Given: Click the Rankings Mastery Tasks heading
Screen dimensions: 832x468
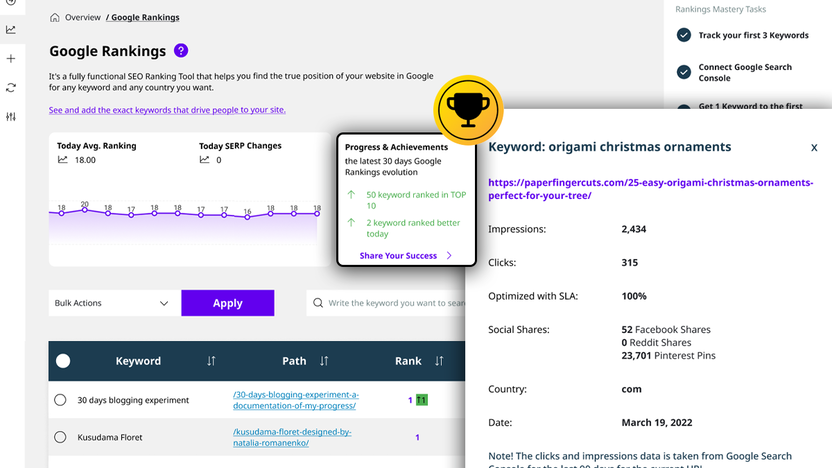Looking at the screenshot, I should pos(721,9).
